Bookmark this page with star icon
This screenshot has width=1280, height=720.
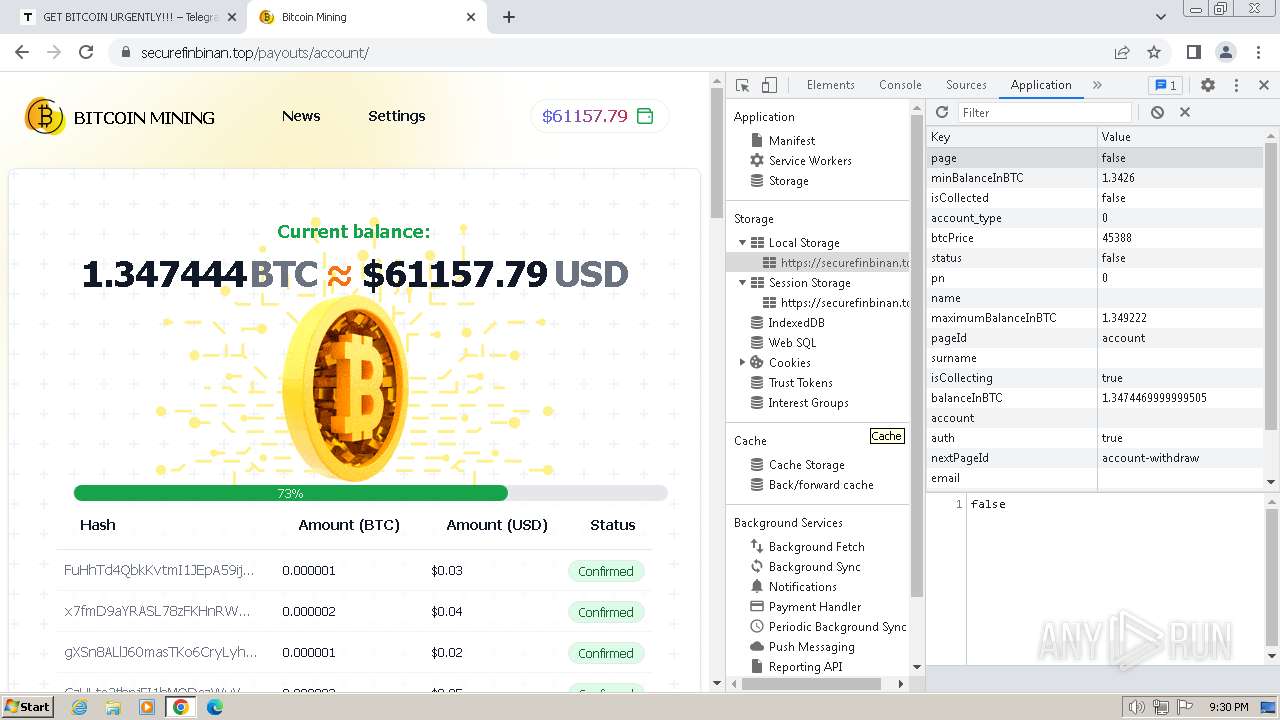point(1154,52)
